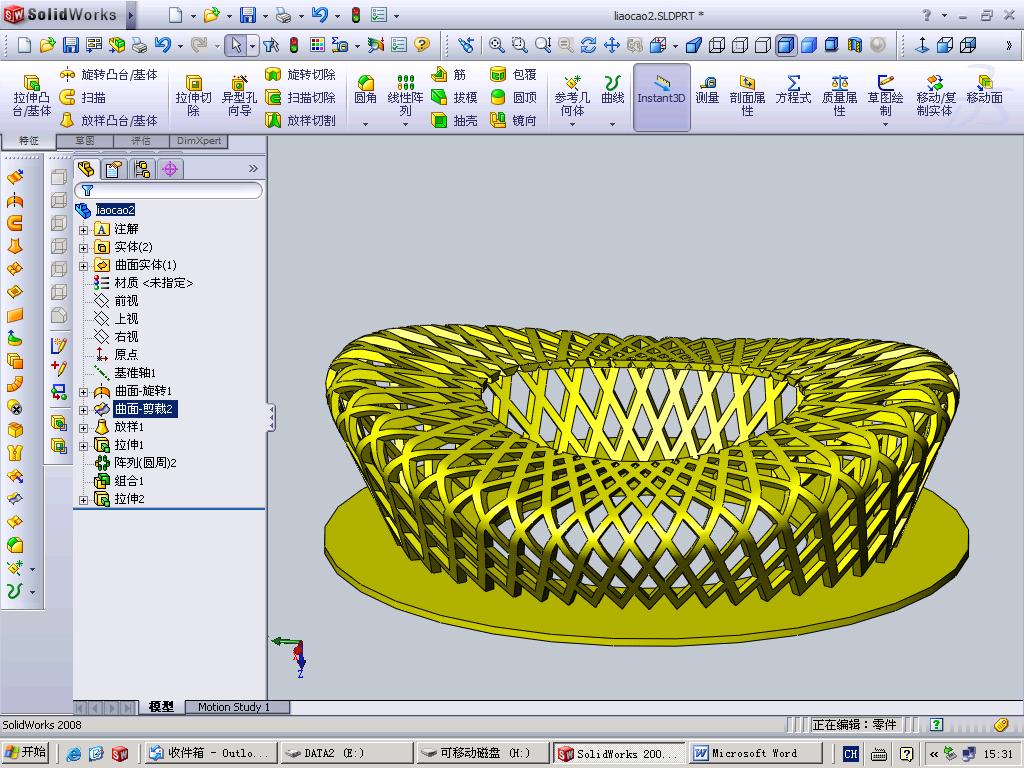The width and height of the screenshot is (1024, 768).
Task: Select the Move Face (移动面) tool
Action: tap(984, 90)
